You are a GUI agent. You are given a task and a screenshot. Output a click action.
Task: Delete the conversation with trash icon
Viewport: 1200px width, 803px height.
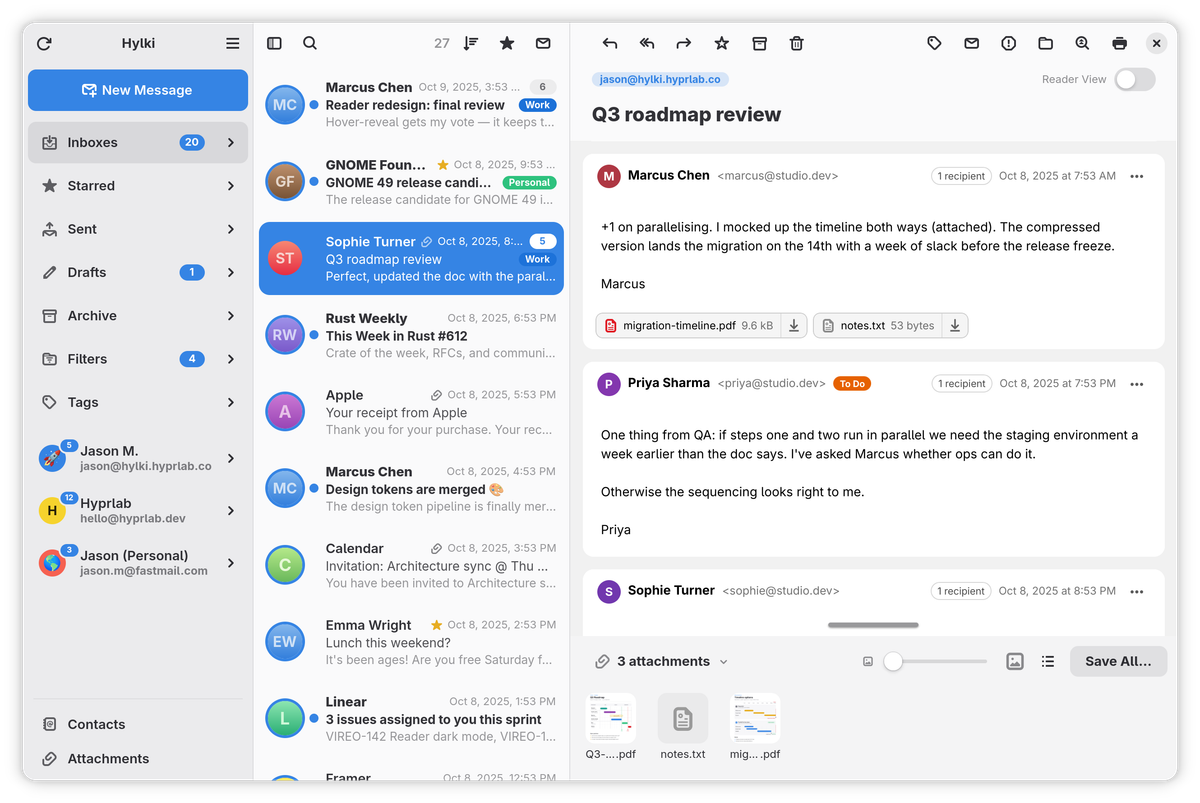point(796,43)
